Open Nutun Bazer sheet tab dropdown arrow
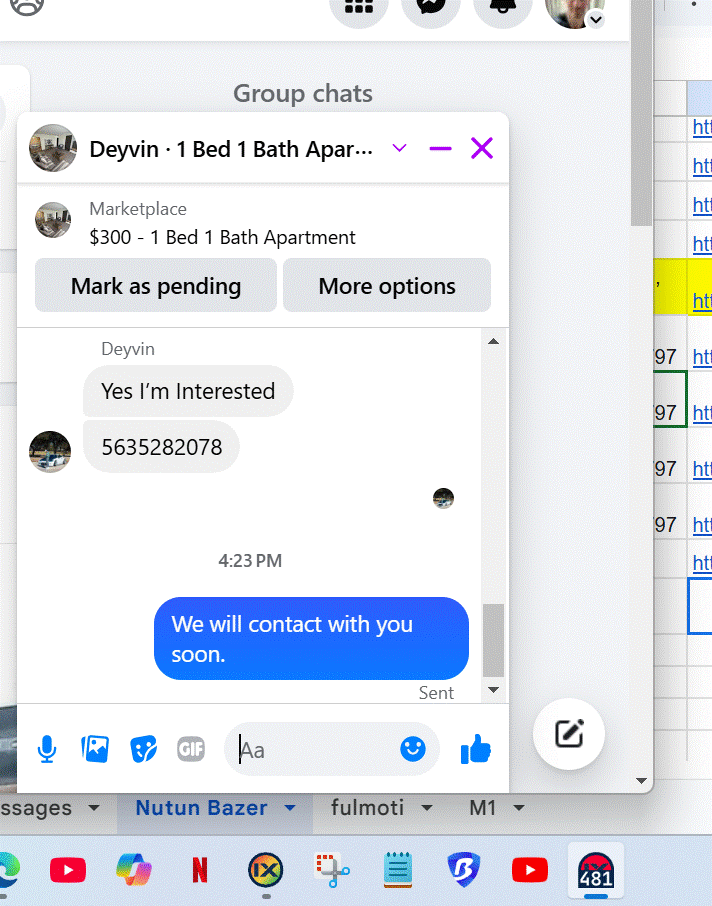 point(290,808)
